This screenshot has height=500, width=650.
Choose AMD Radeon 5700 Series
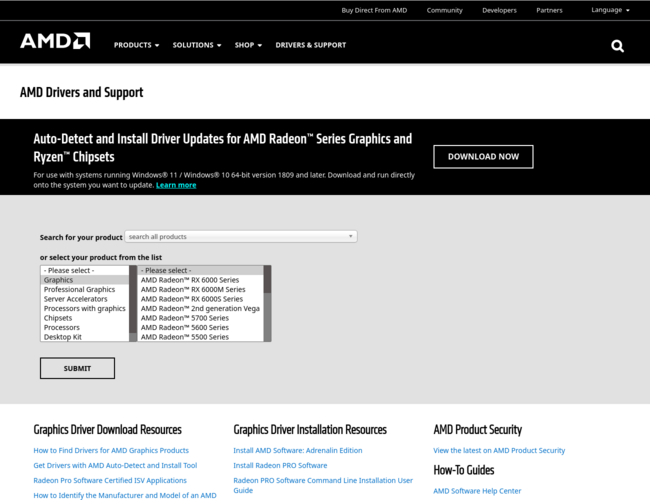point(200,318)
